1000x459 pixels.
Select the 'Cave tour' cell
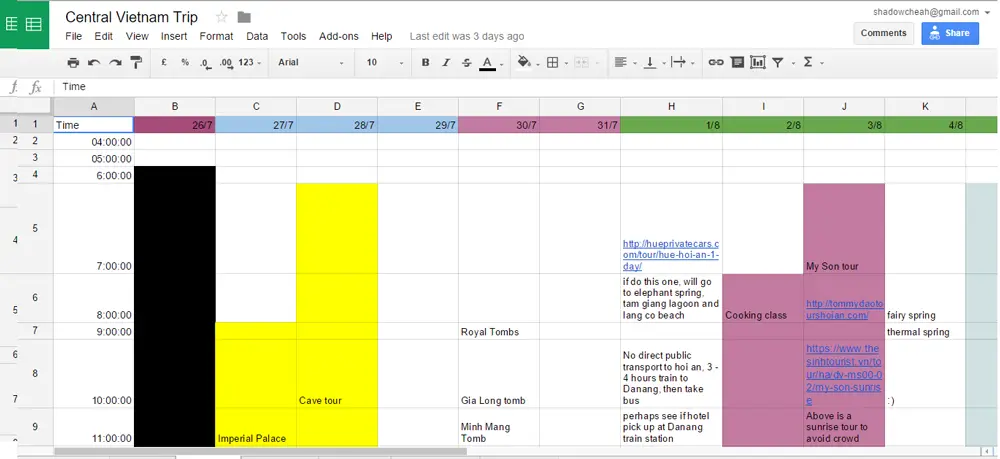[x=337, y=374]
